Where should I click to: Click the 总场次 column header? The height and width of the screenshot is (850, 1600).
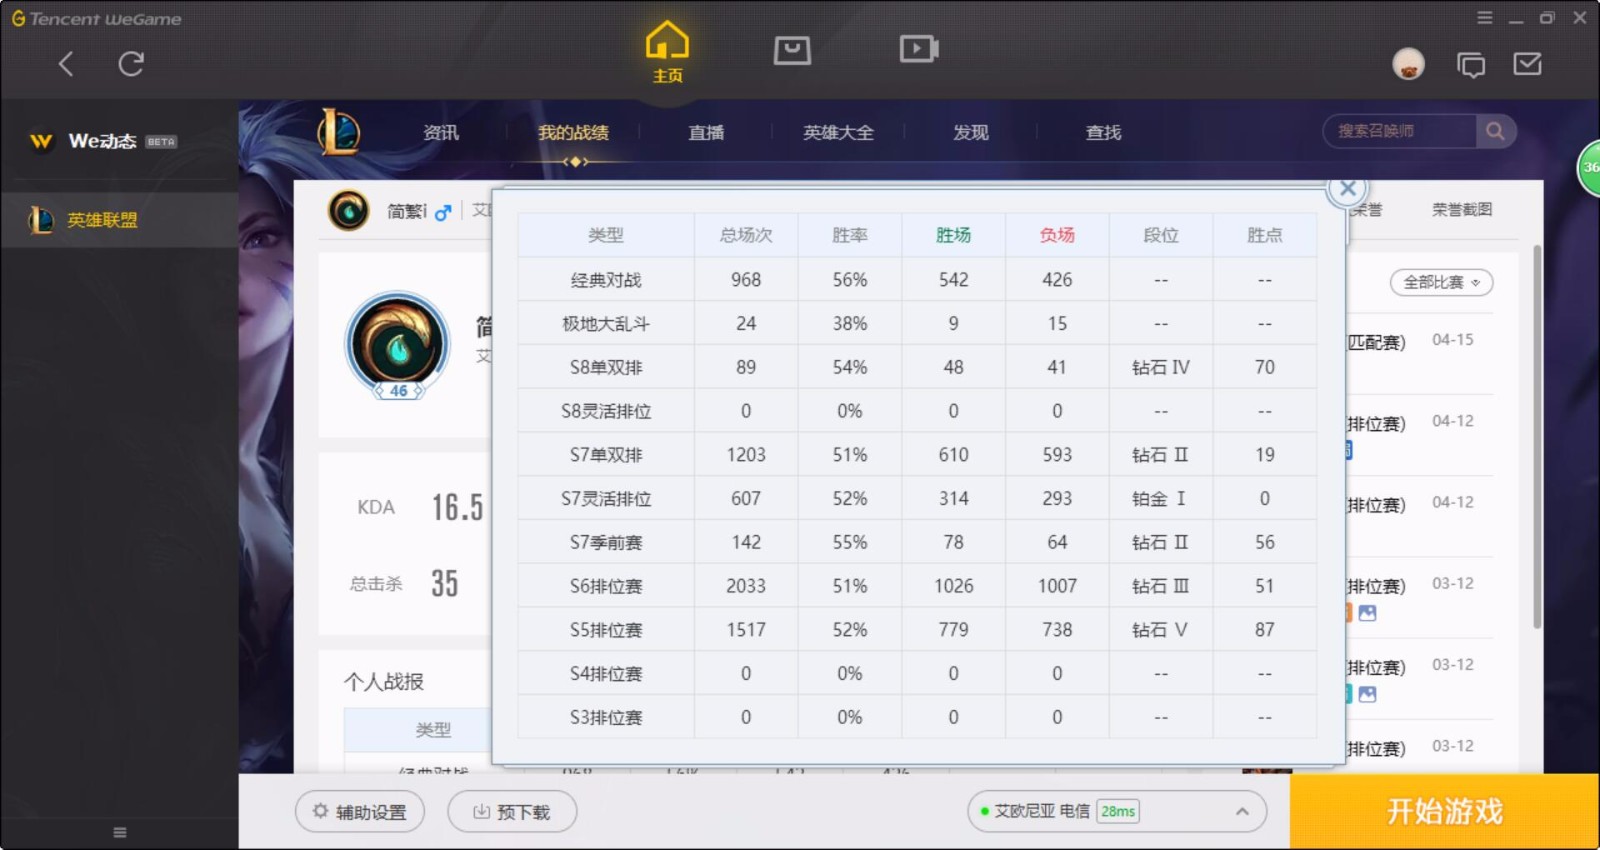coord(746,235)
